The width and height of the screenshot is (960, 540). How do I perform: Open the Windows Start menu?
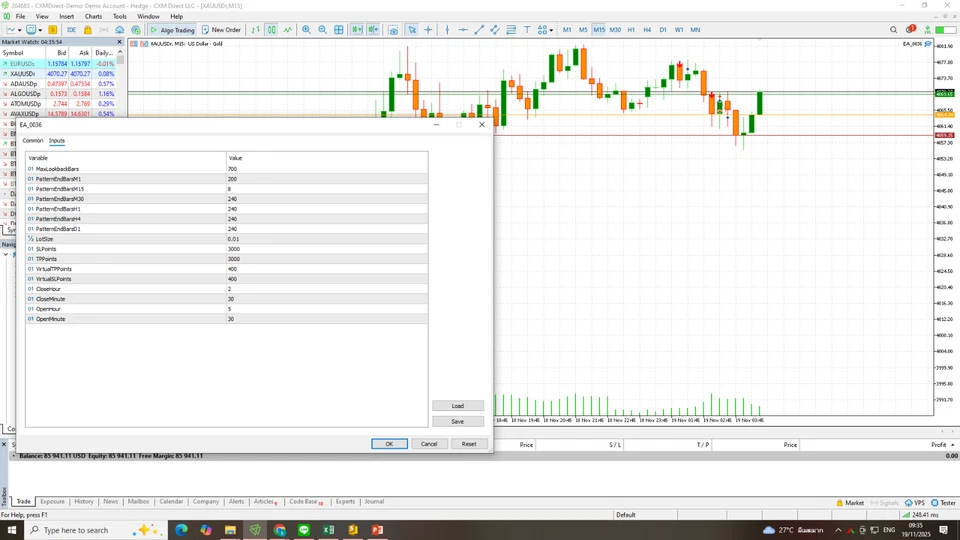(x=12, y=530)
